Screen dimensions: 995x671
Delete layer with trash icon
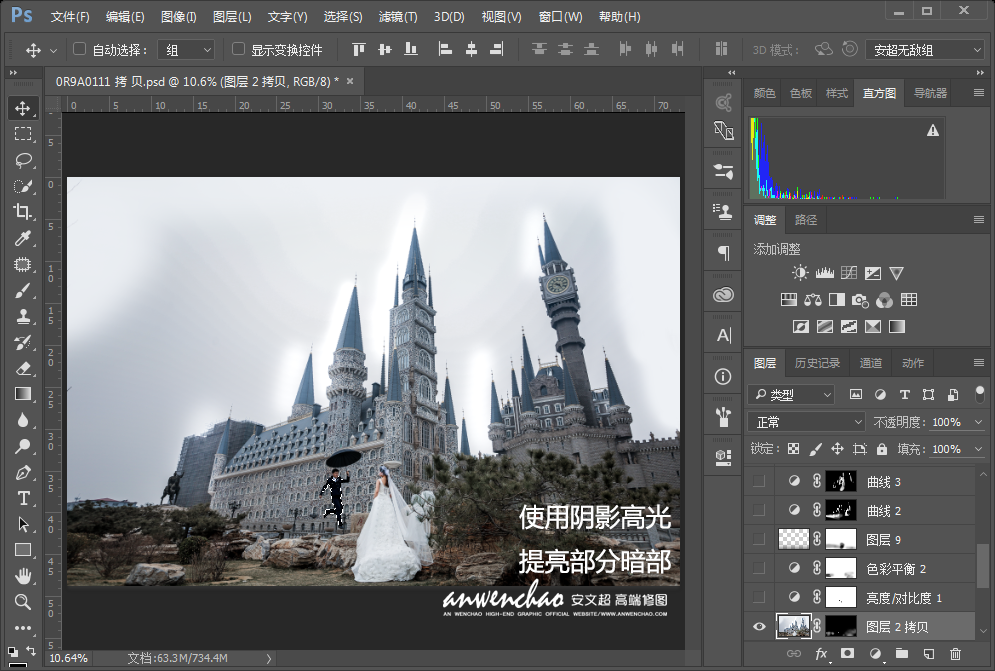(x=955, y=653)
